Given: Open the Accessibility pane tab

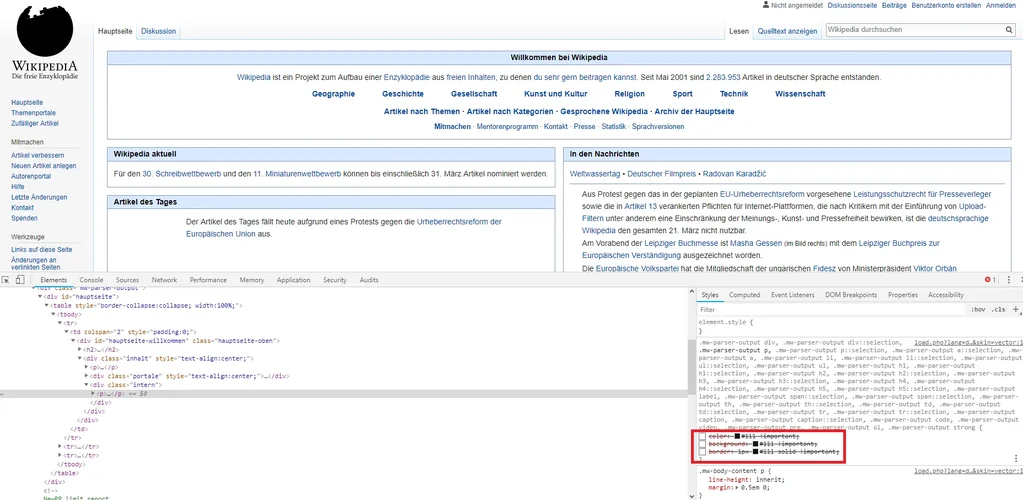Looking at the screenshot, I should pyautogui.click(x=946, y=295).
